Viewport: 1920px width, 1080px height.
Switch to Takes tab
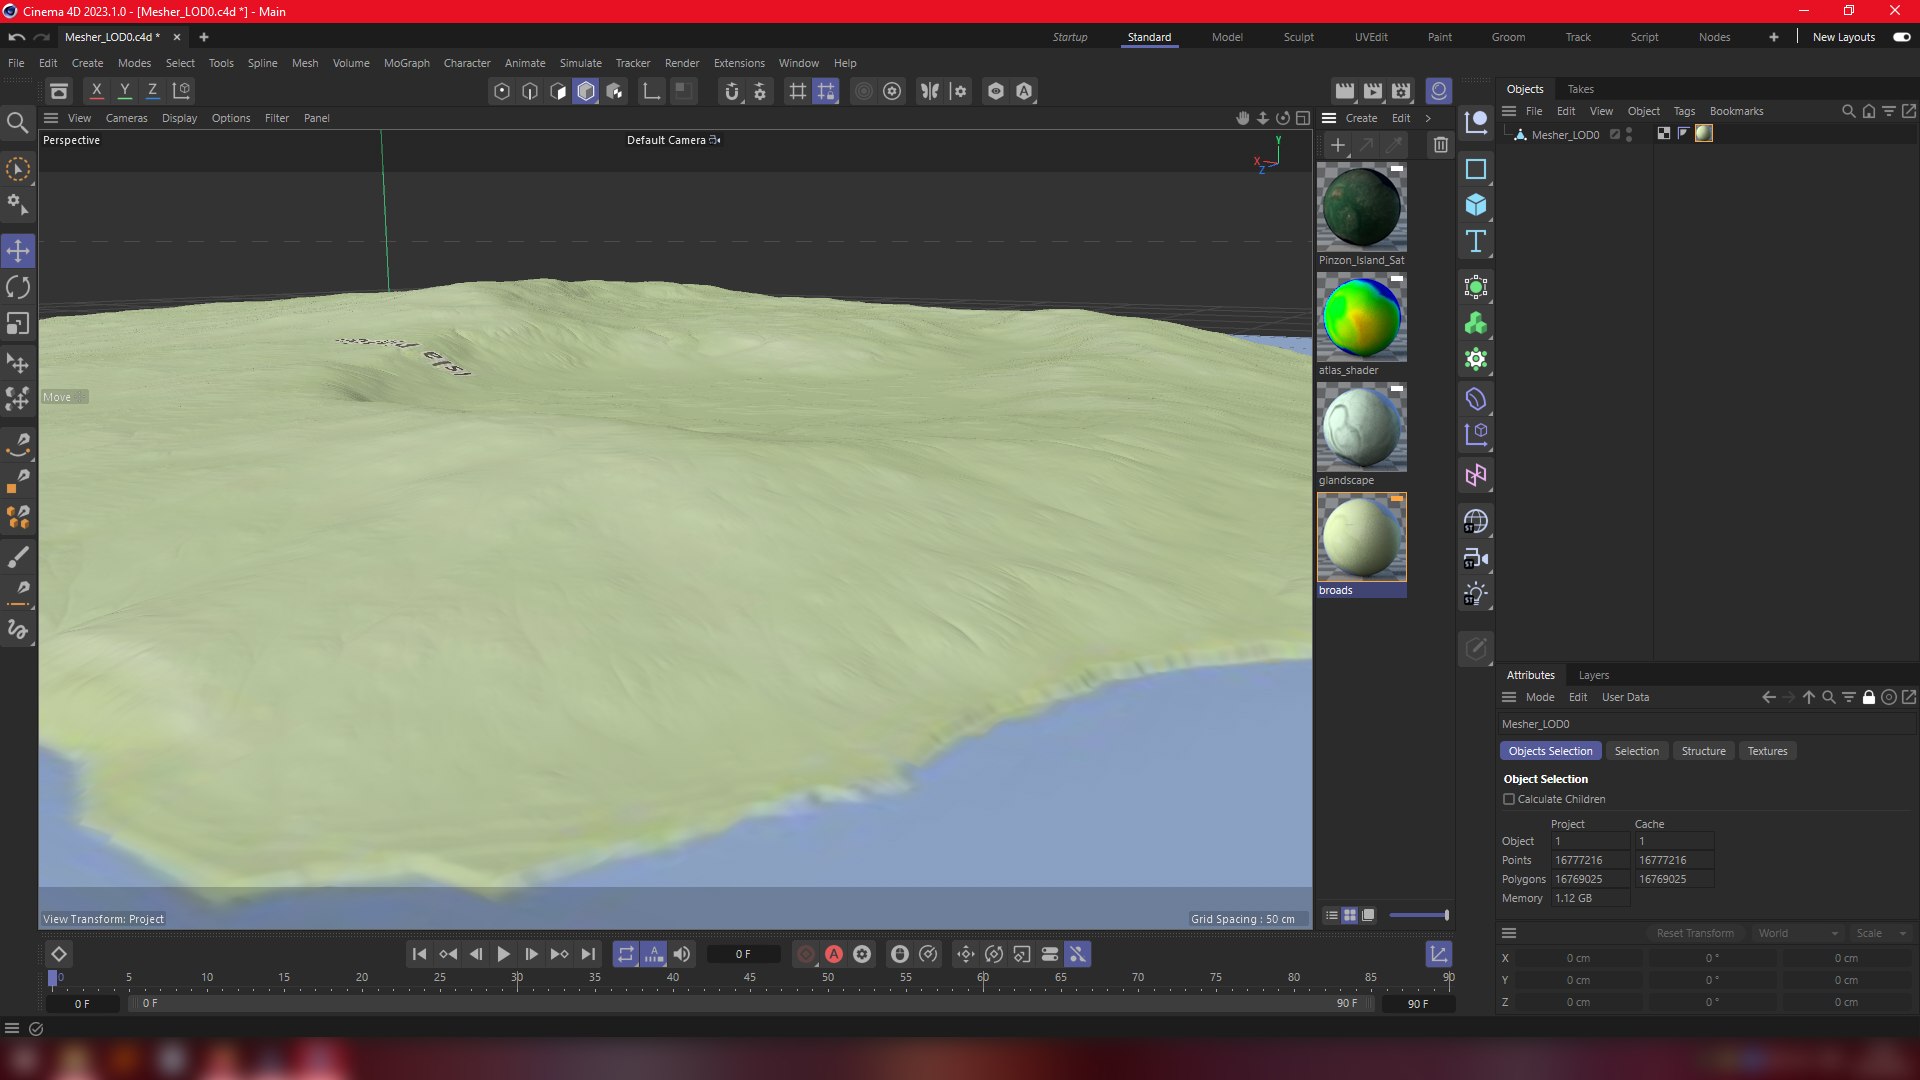(1580, 89)
